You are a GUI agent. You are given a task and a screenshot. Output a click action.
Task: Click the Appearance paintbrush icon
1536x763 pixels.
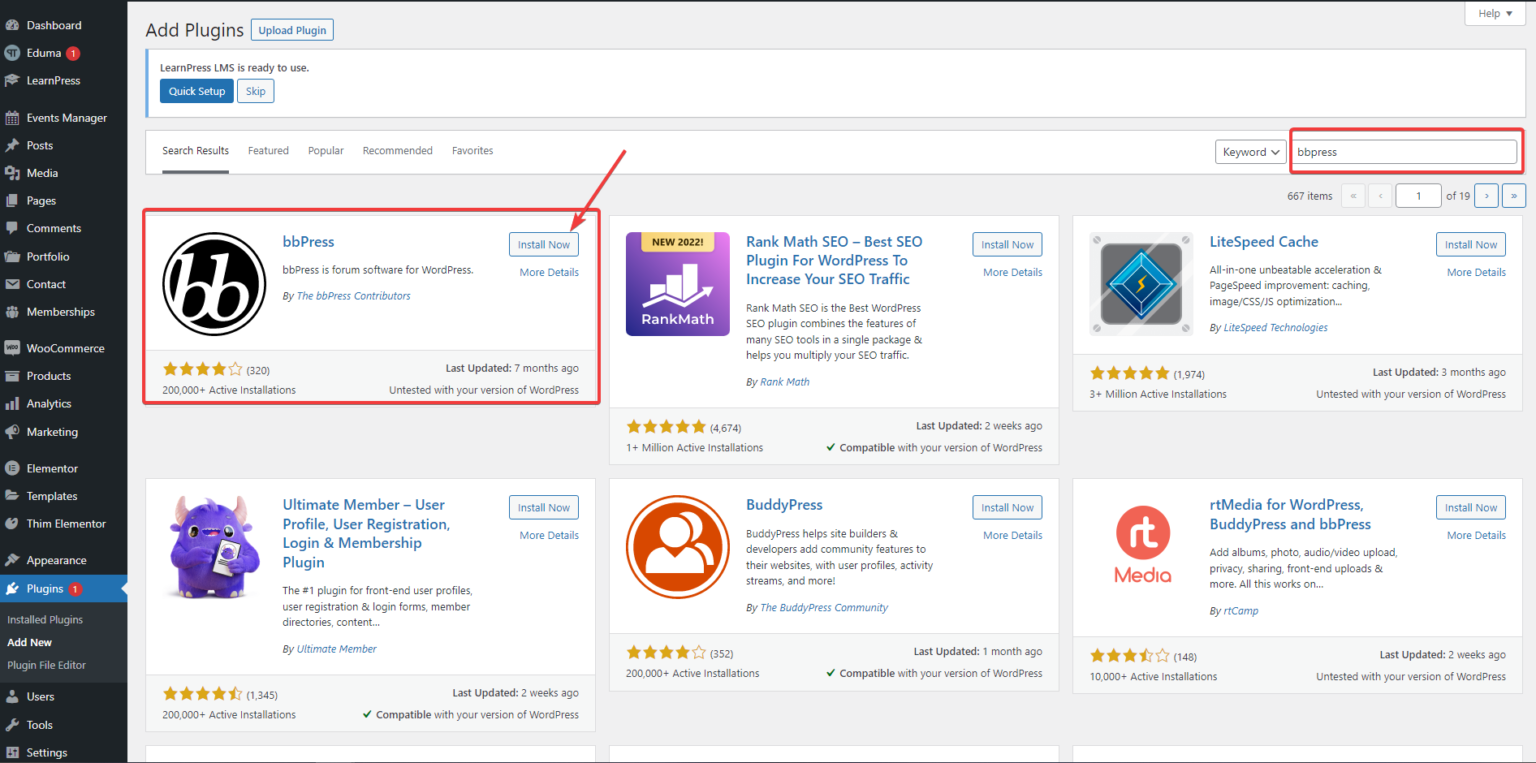12,561
